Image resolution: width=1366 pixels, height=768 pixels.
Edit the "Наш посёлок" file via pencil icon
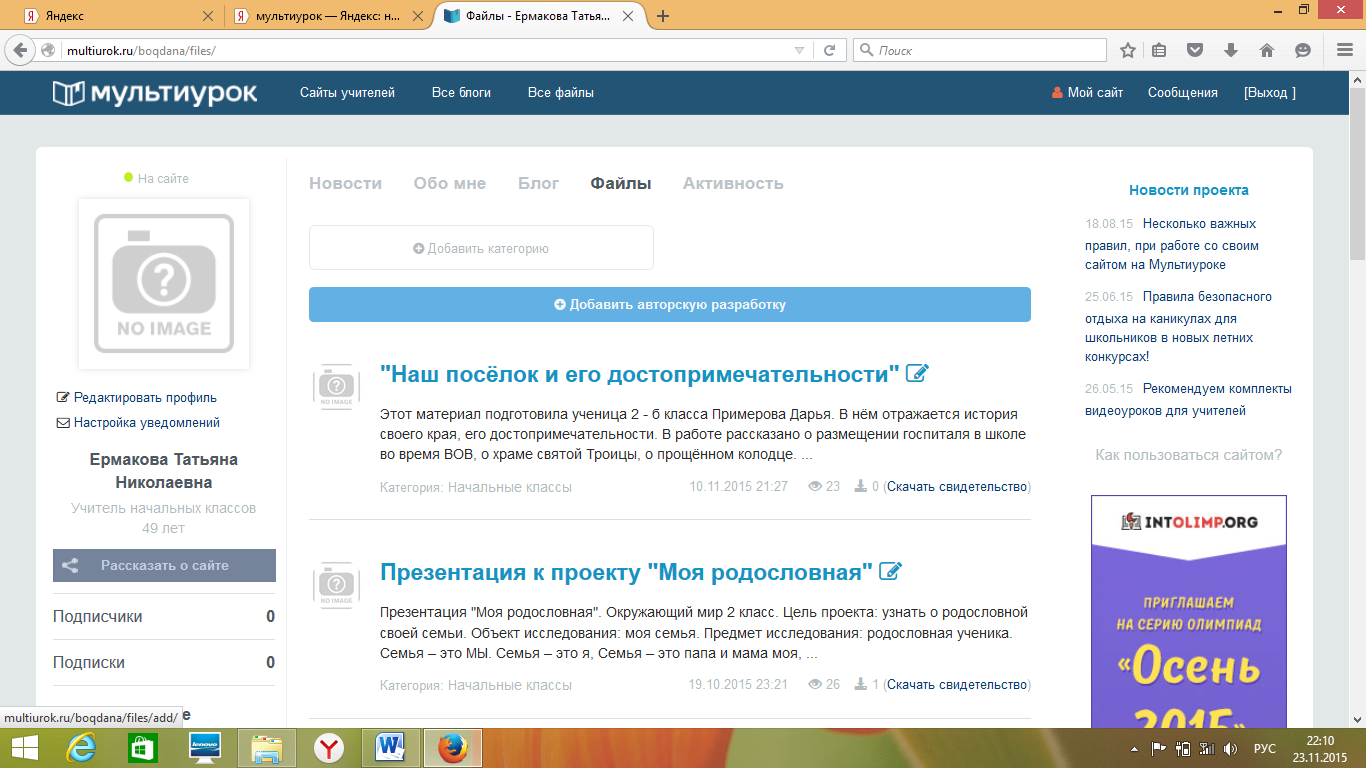[917, 373]
